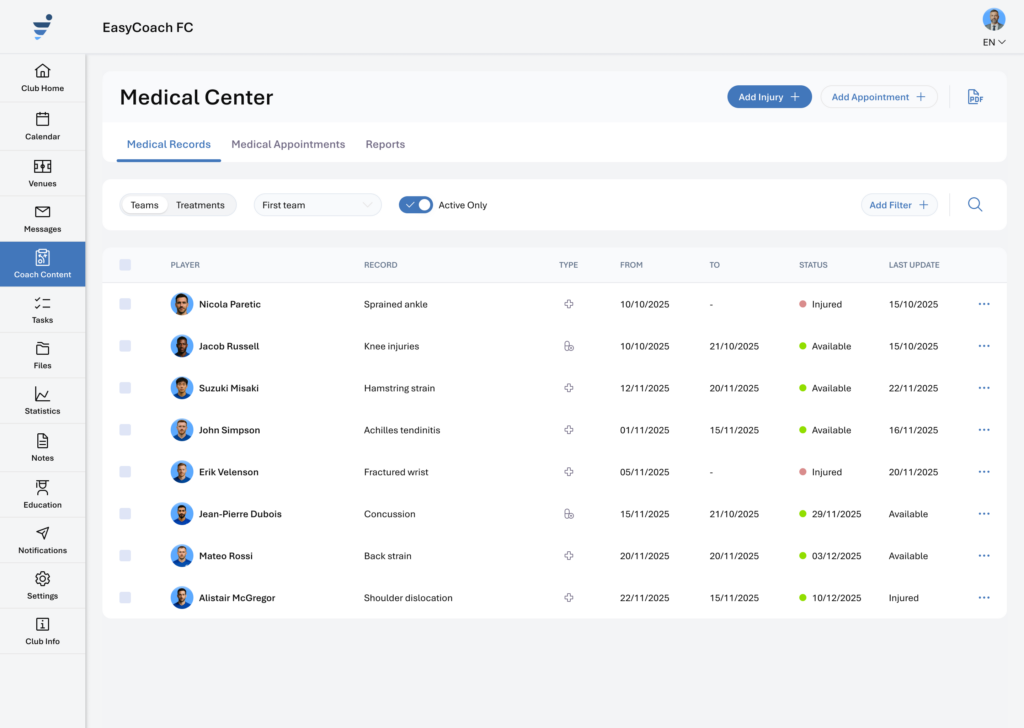Click the Add Appointment button
Viewport: 1024px width, 728px height.
click(x=879, y=97)
